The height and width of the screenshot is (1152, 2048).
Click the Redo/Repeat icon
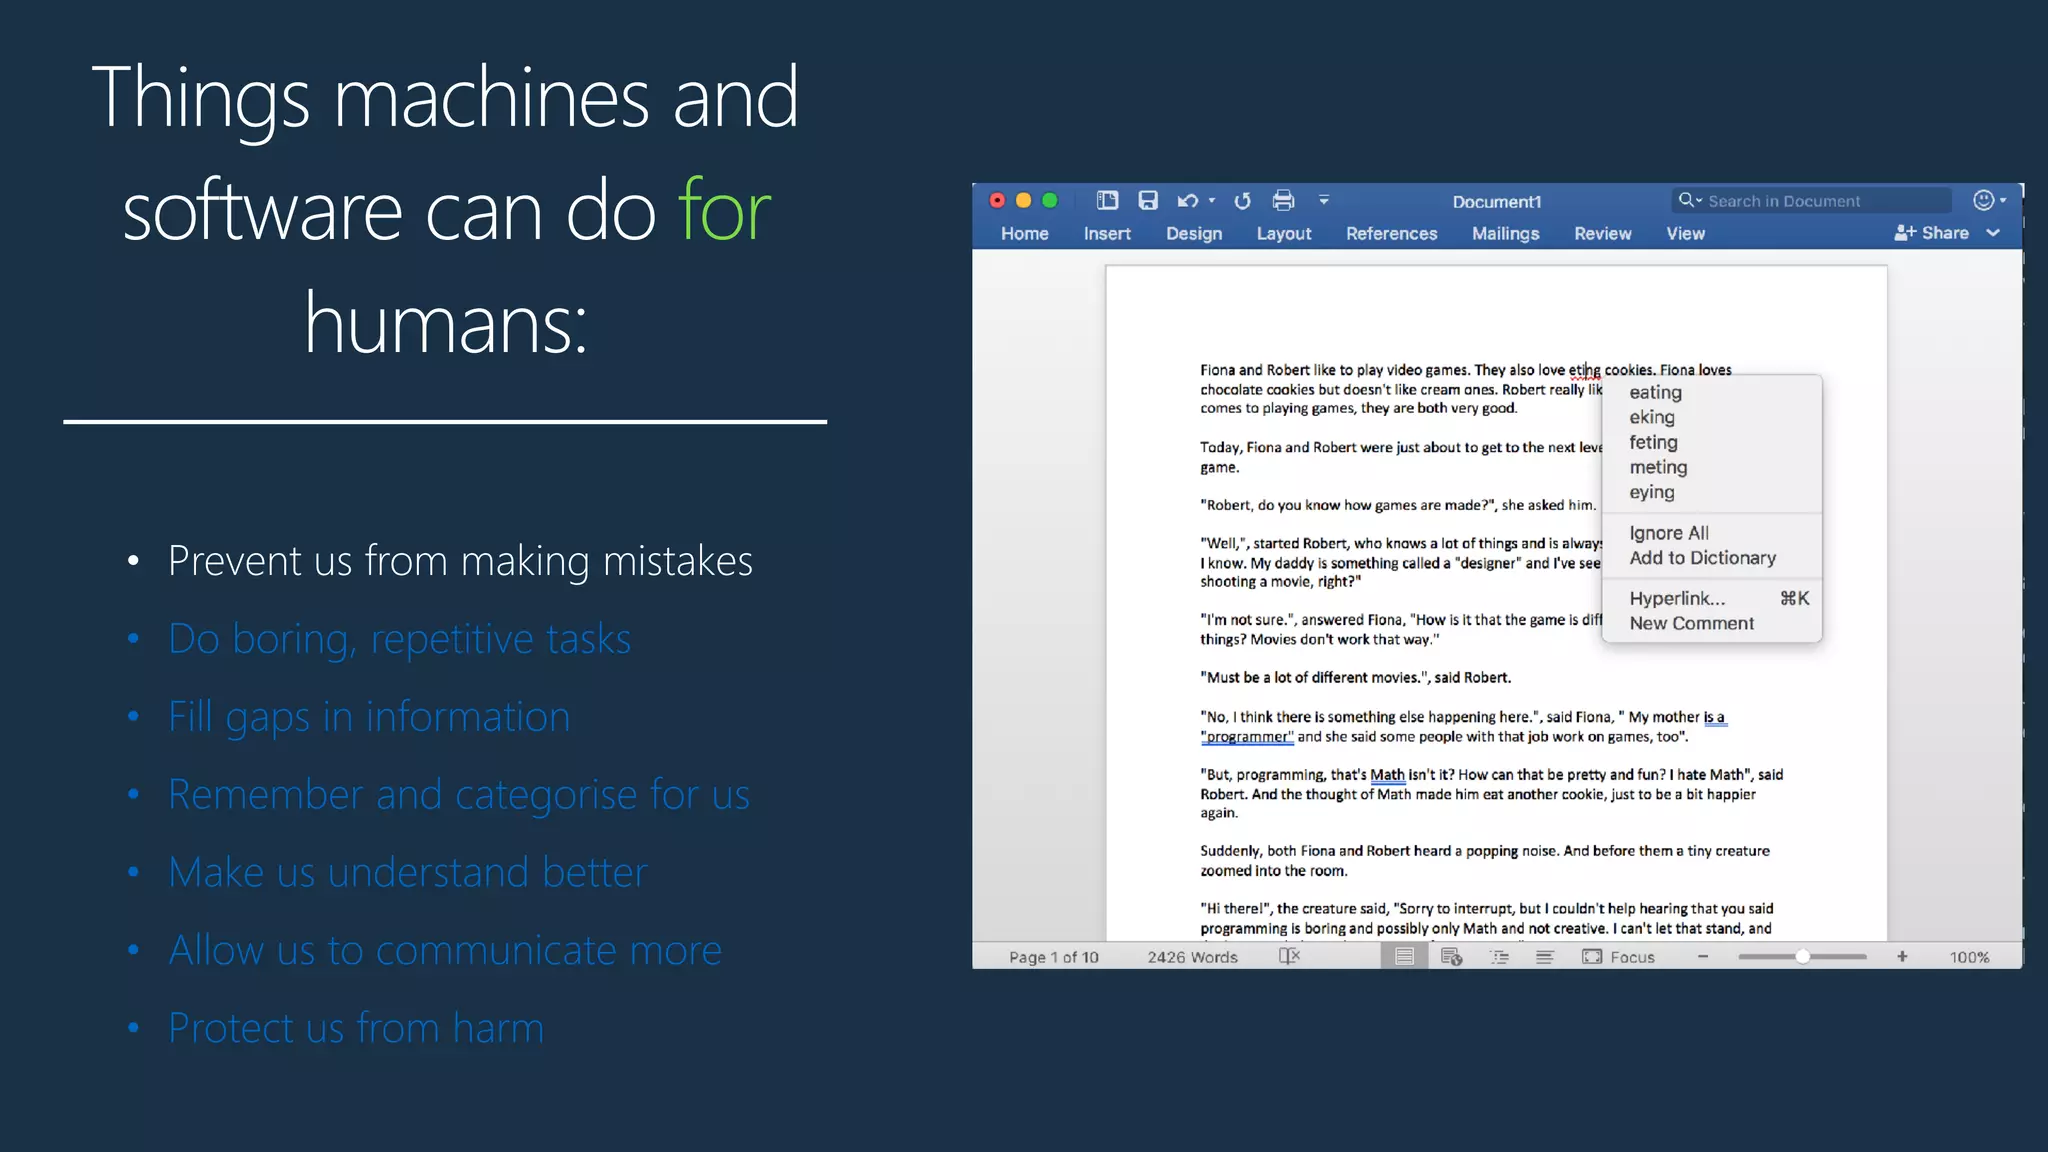coord(1243,201)
